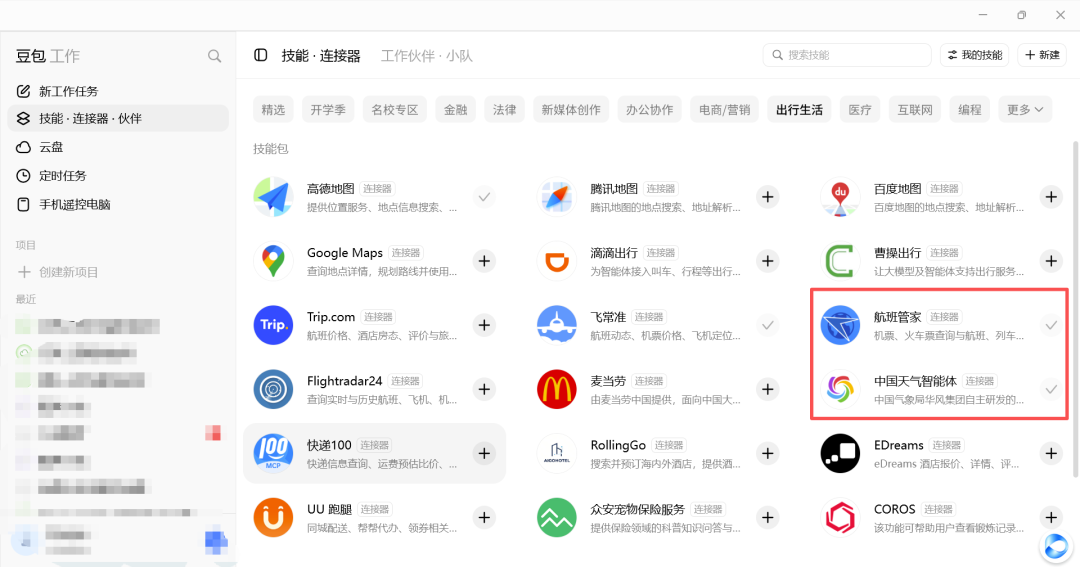1080x567 pixels.
Task: Click the RollingGo hotel icon
Action: point(557,453)
